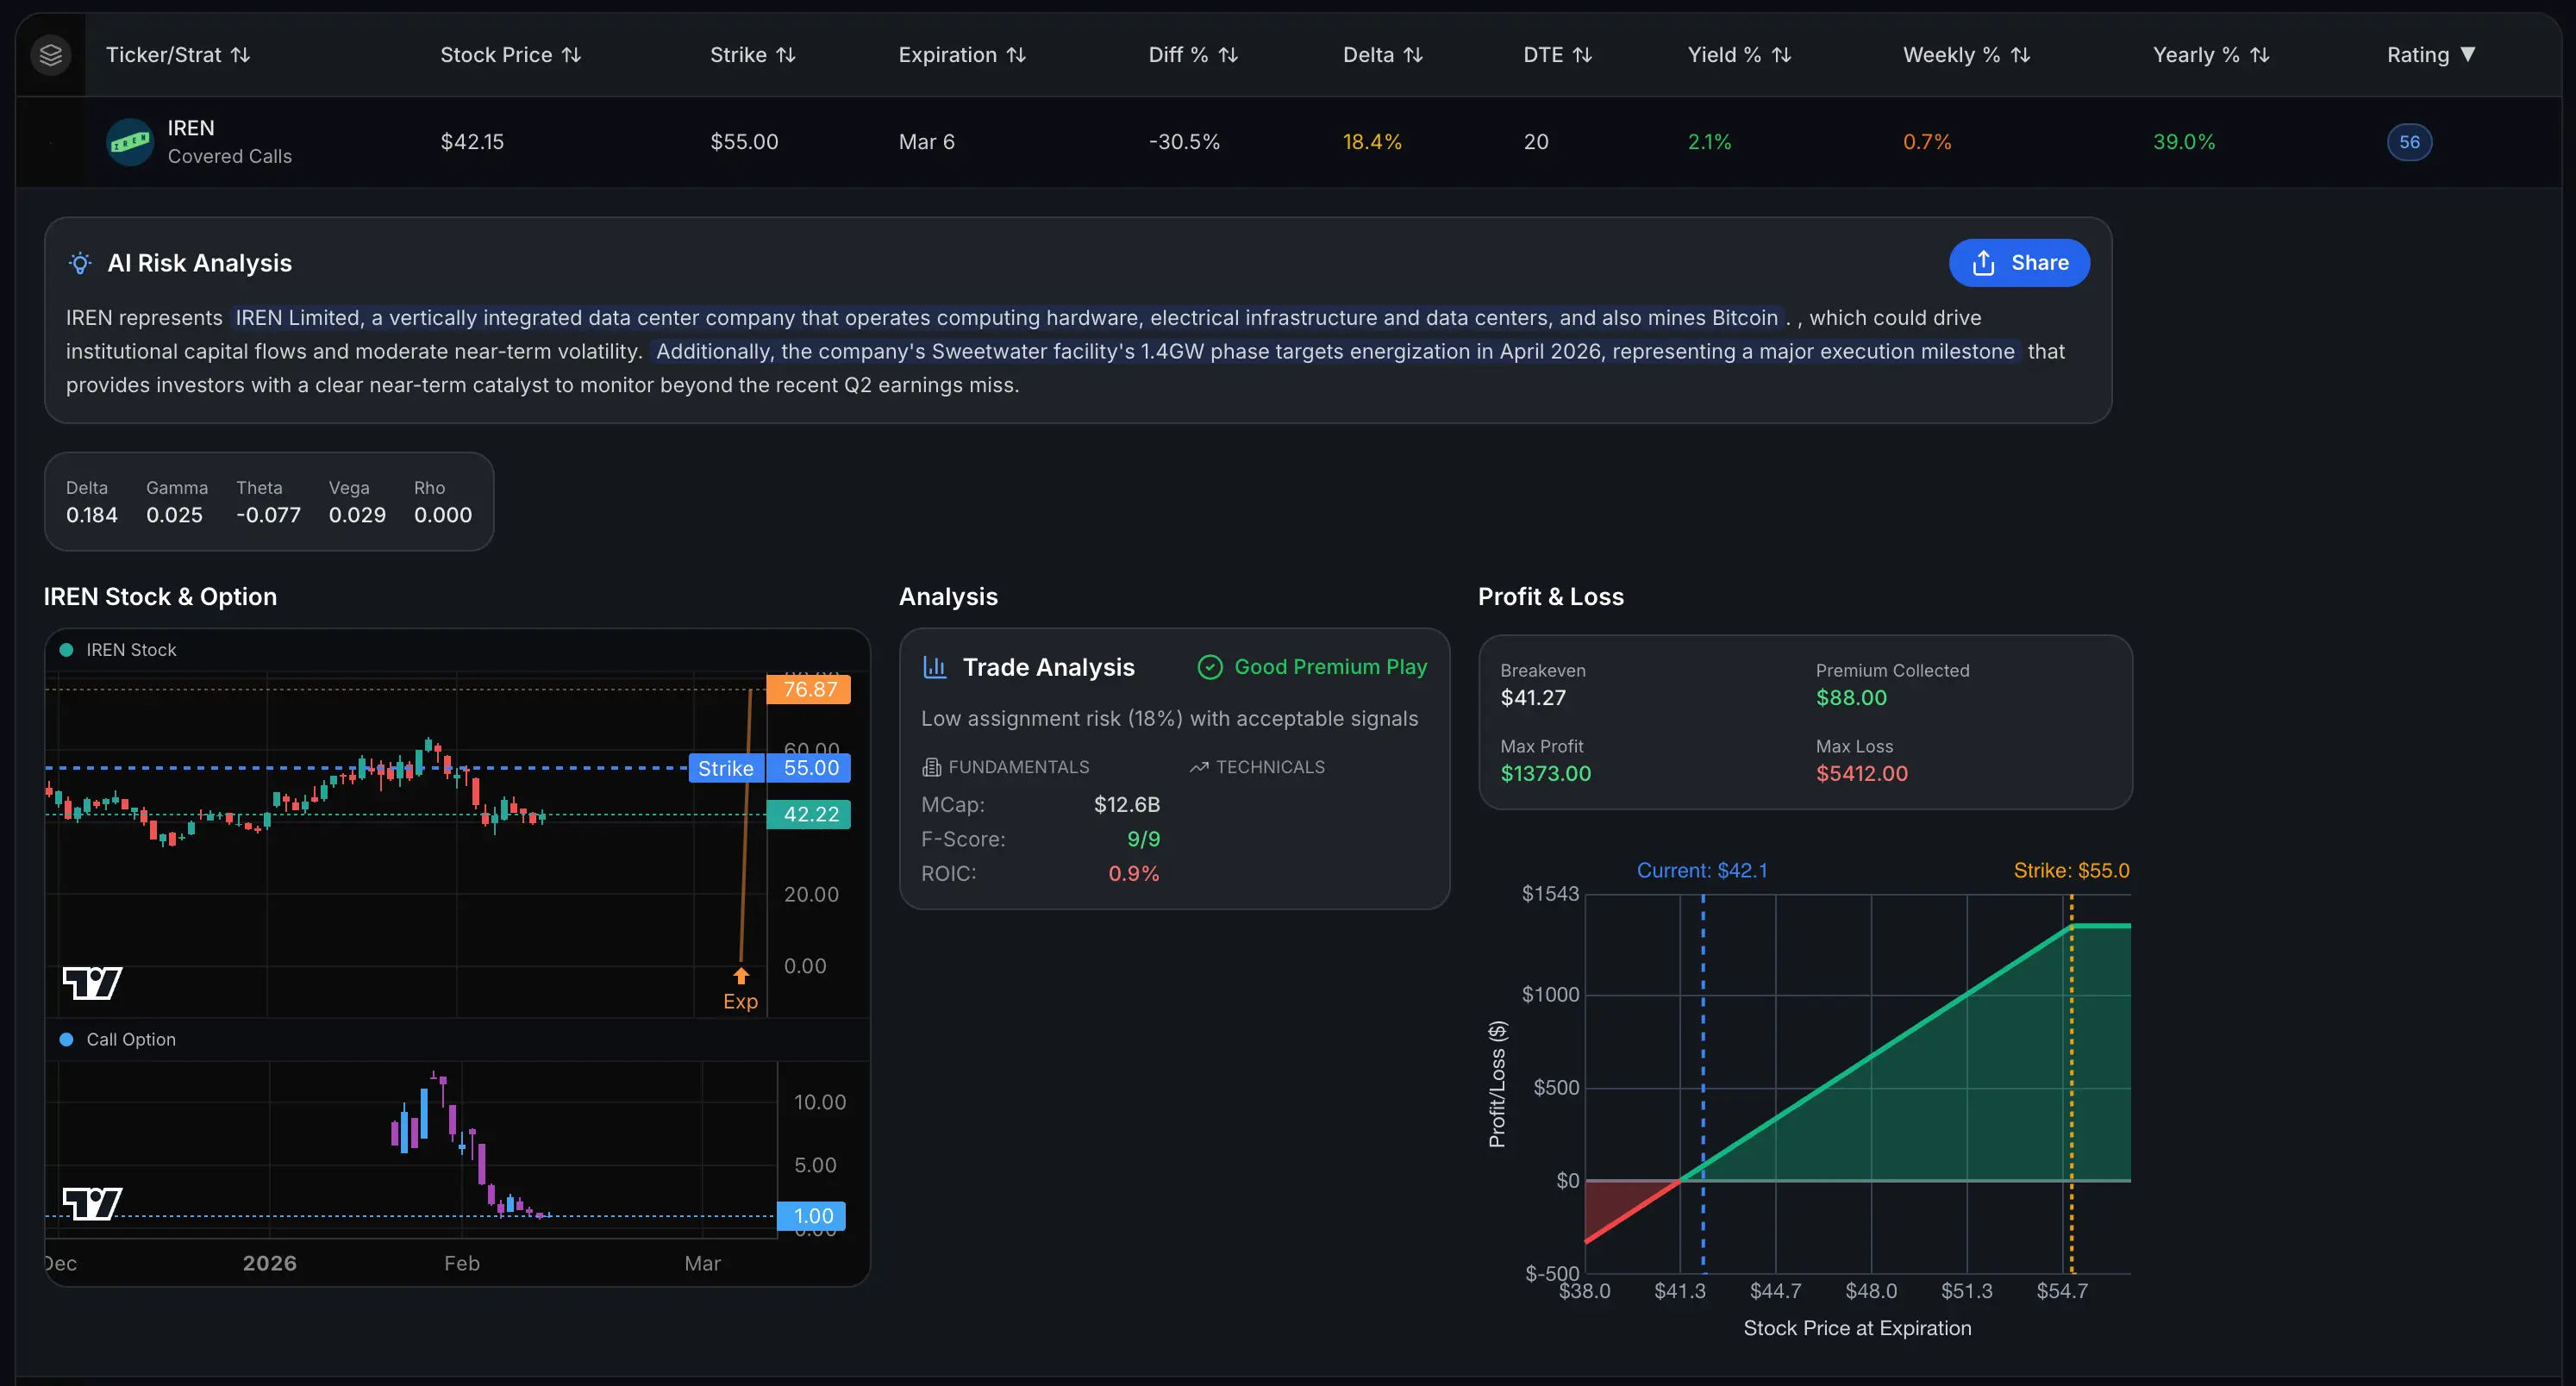Click the -30.5% diff cell
2576x1386 pixels.
(1184, 142)
